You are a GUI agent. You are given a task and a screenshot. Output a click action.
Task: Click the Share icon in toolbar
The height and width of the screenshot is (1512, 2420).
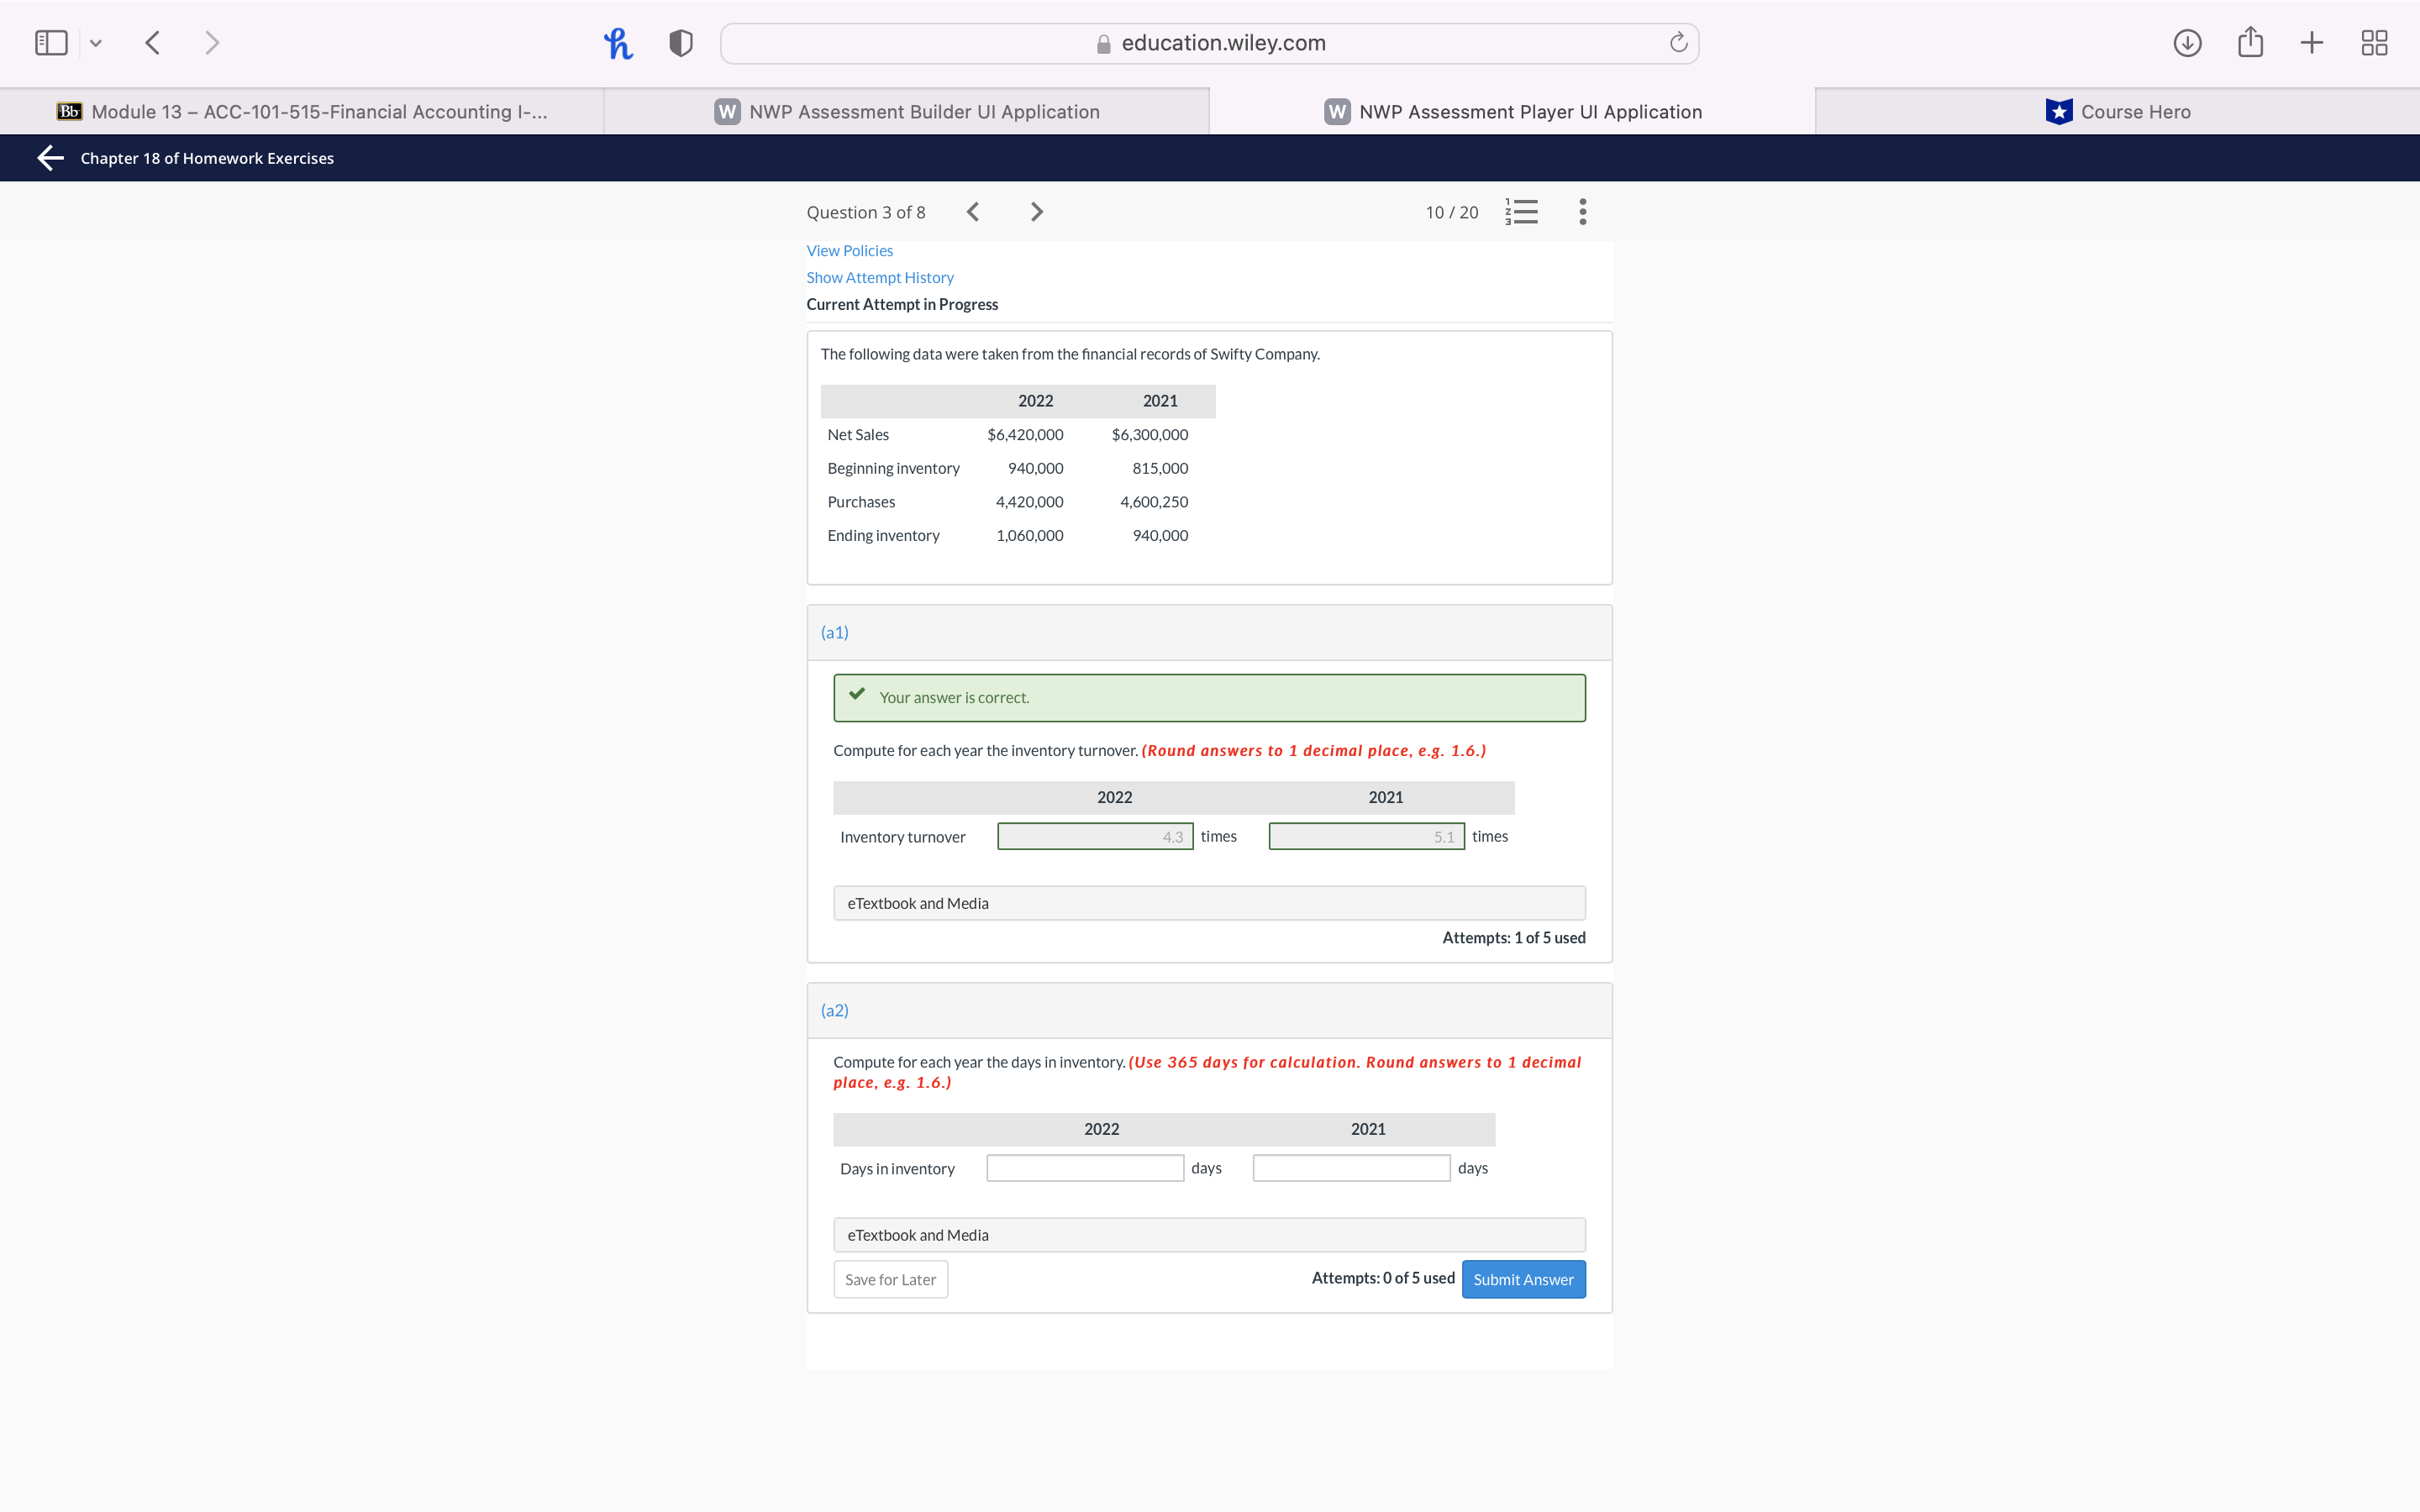point(2250,43)
